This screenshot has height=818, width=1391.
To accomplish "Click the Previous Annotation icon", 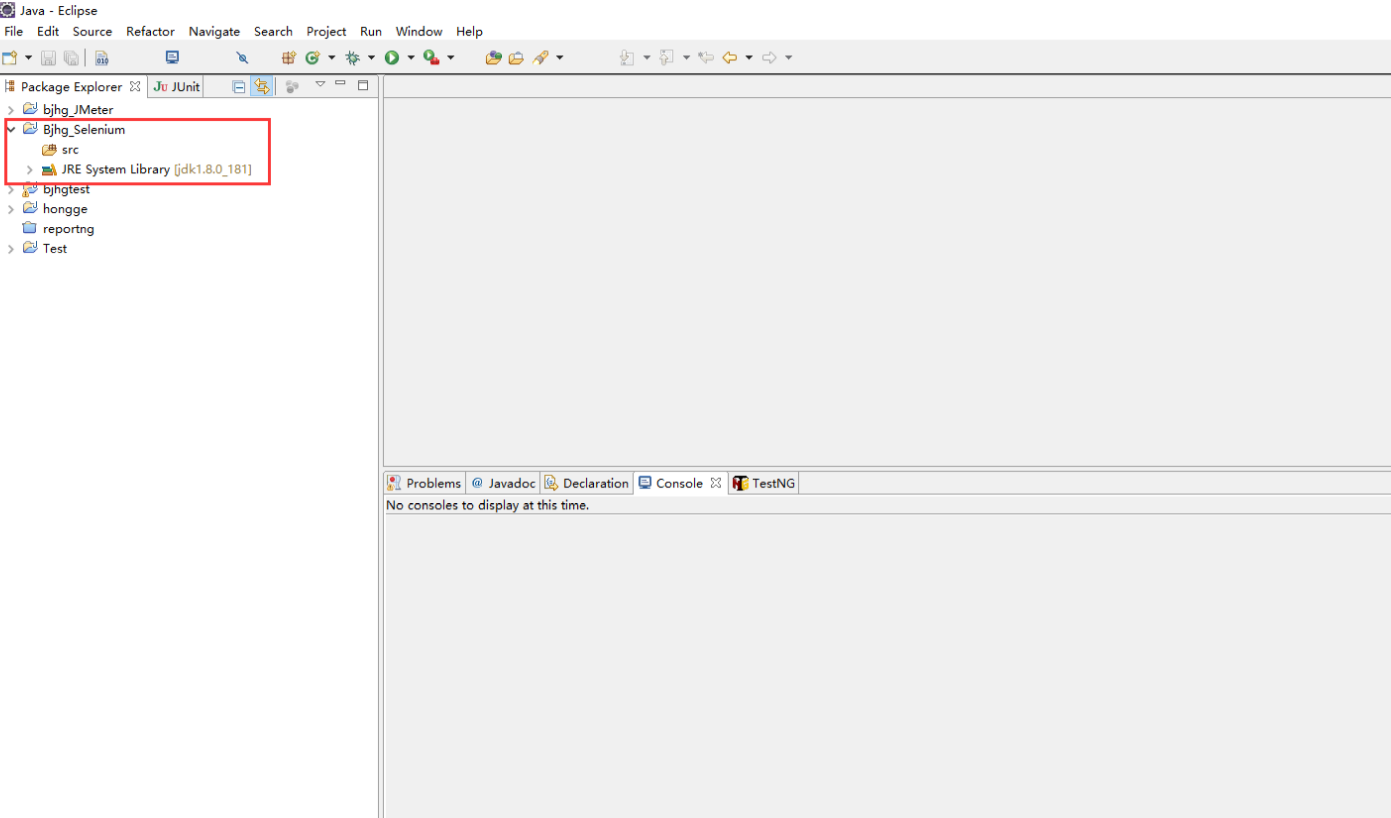I will pyautogui.click(x=667, y=58).
